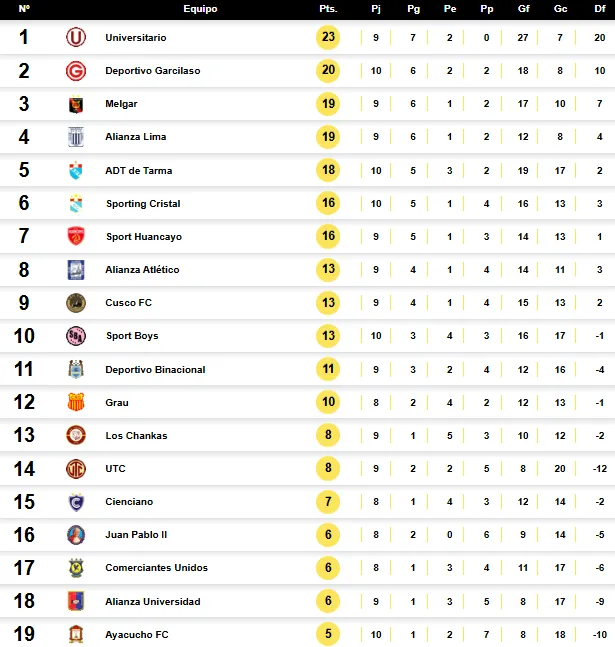615x647 pixels.
Task: Select the Cienciano club badge
Action: [76, 502]
